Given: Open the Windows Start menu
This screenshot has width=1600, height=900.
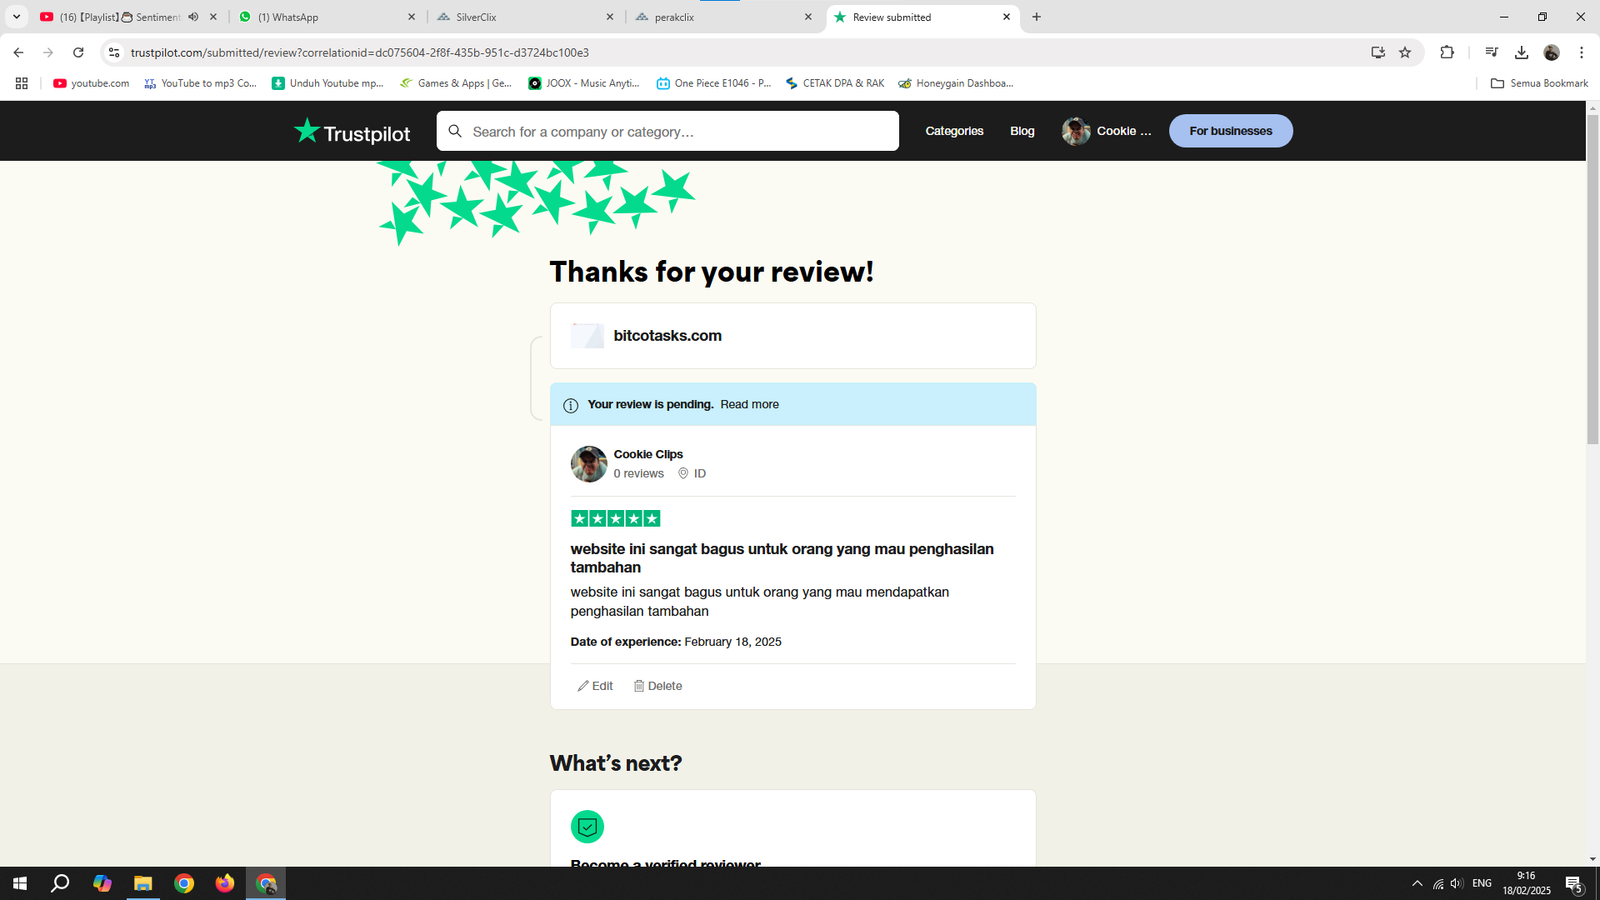Looking at the screenshot, I should click(x=20, y=883).
